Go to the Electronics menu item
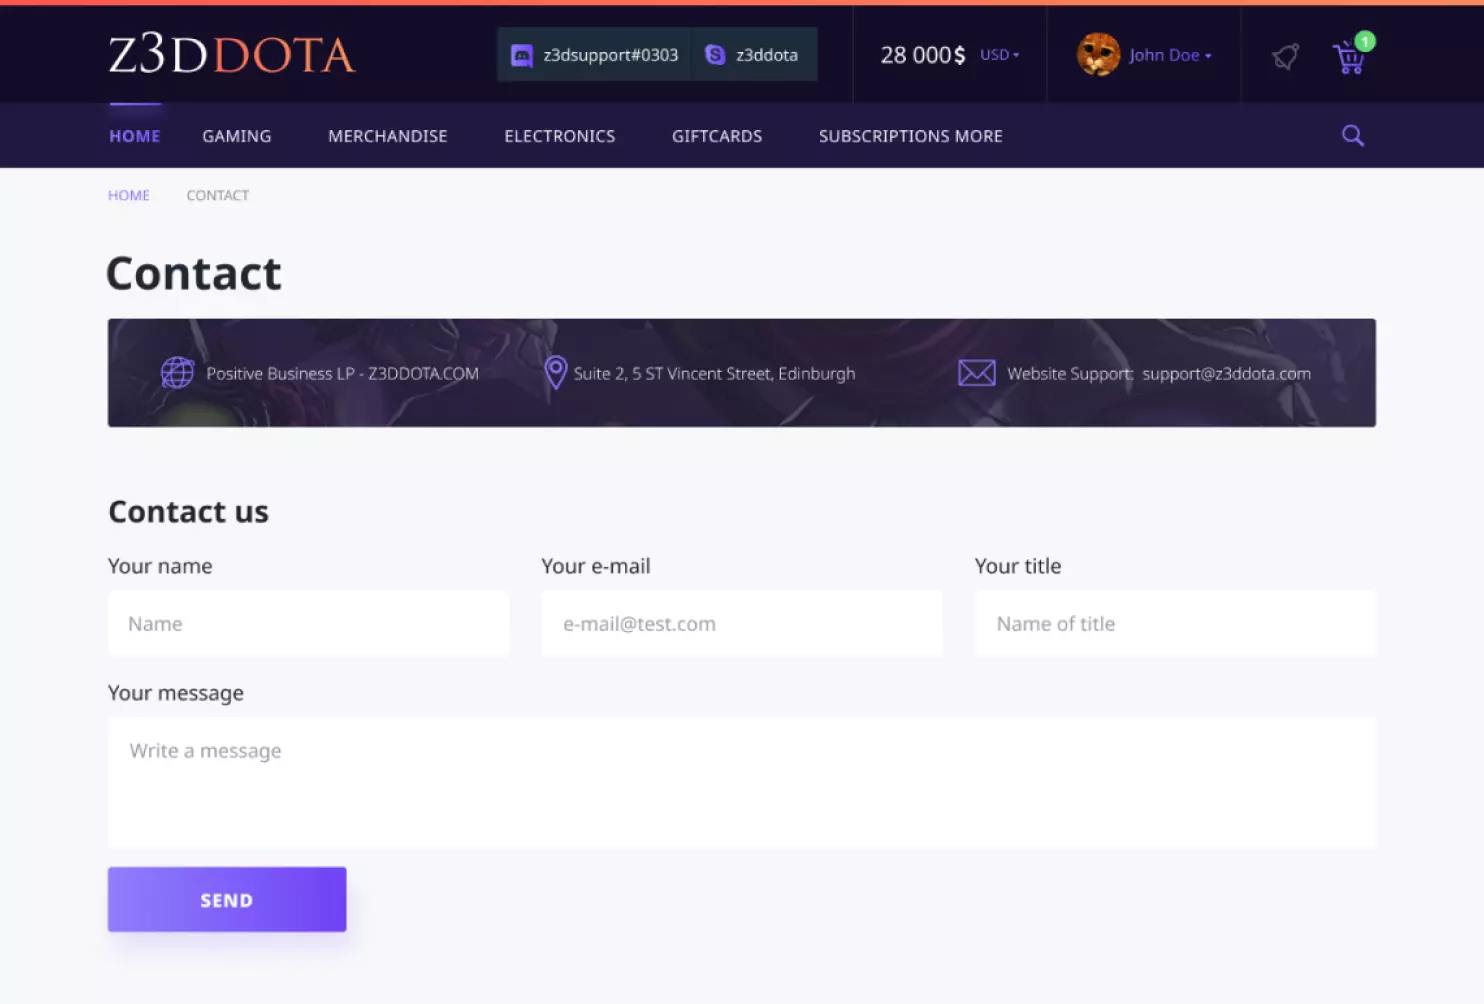This screenshot has width=1484, height=1004. [560, 136]
